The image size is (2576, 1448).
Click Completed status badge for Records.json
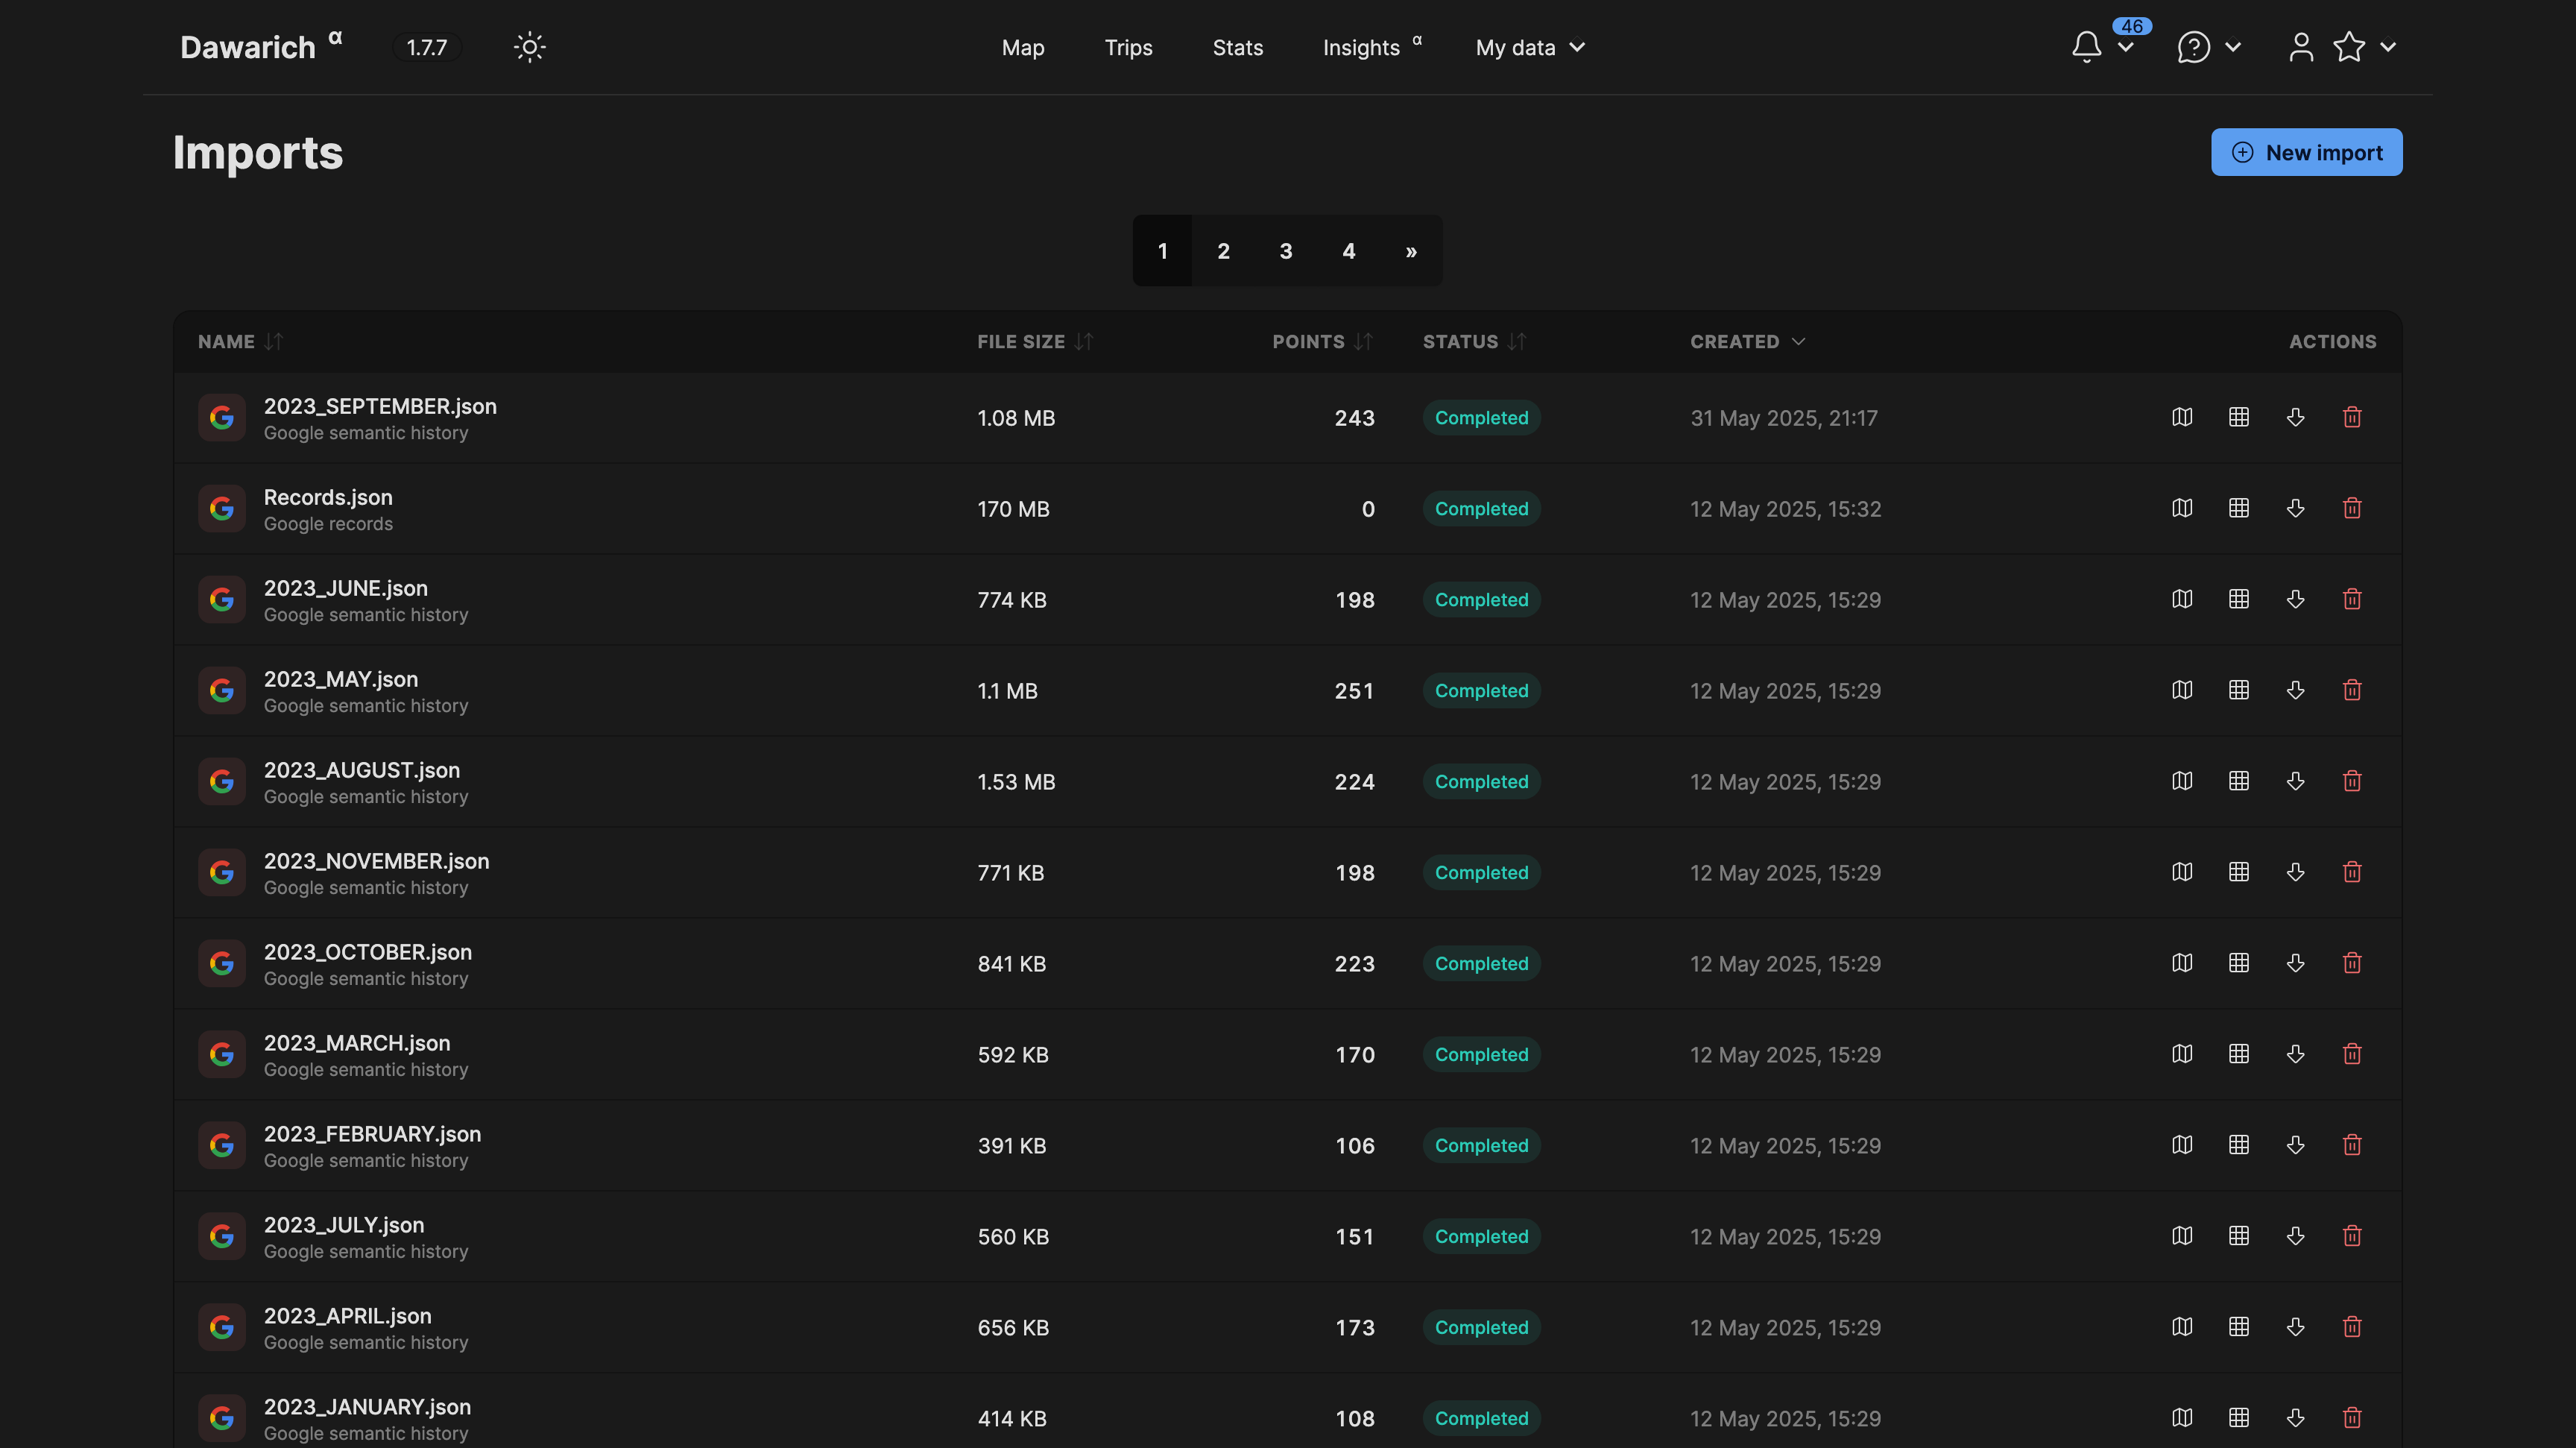tap(1481, 508)
